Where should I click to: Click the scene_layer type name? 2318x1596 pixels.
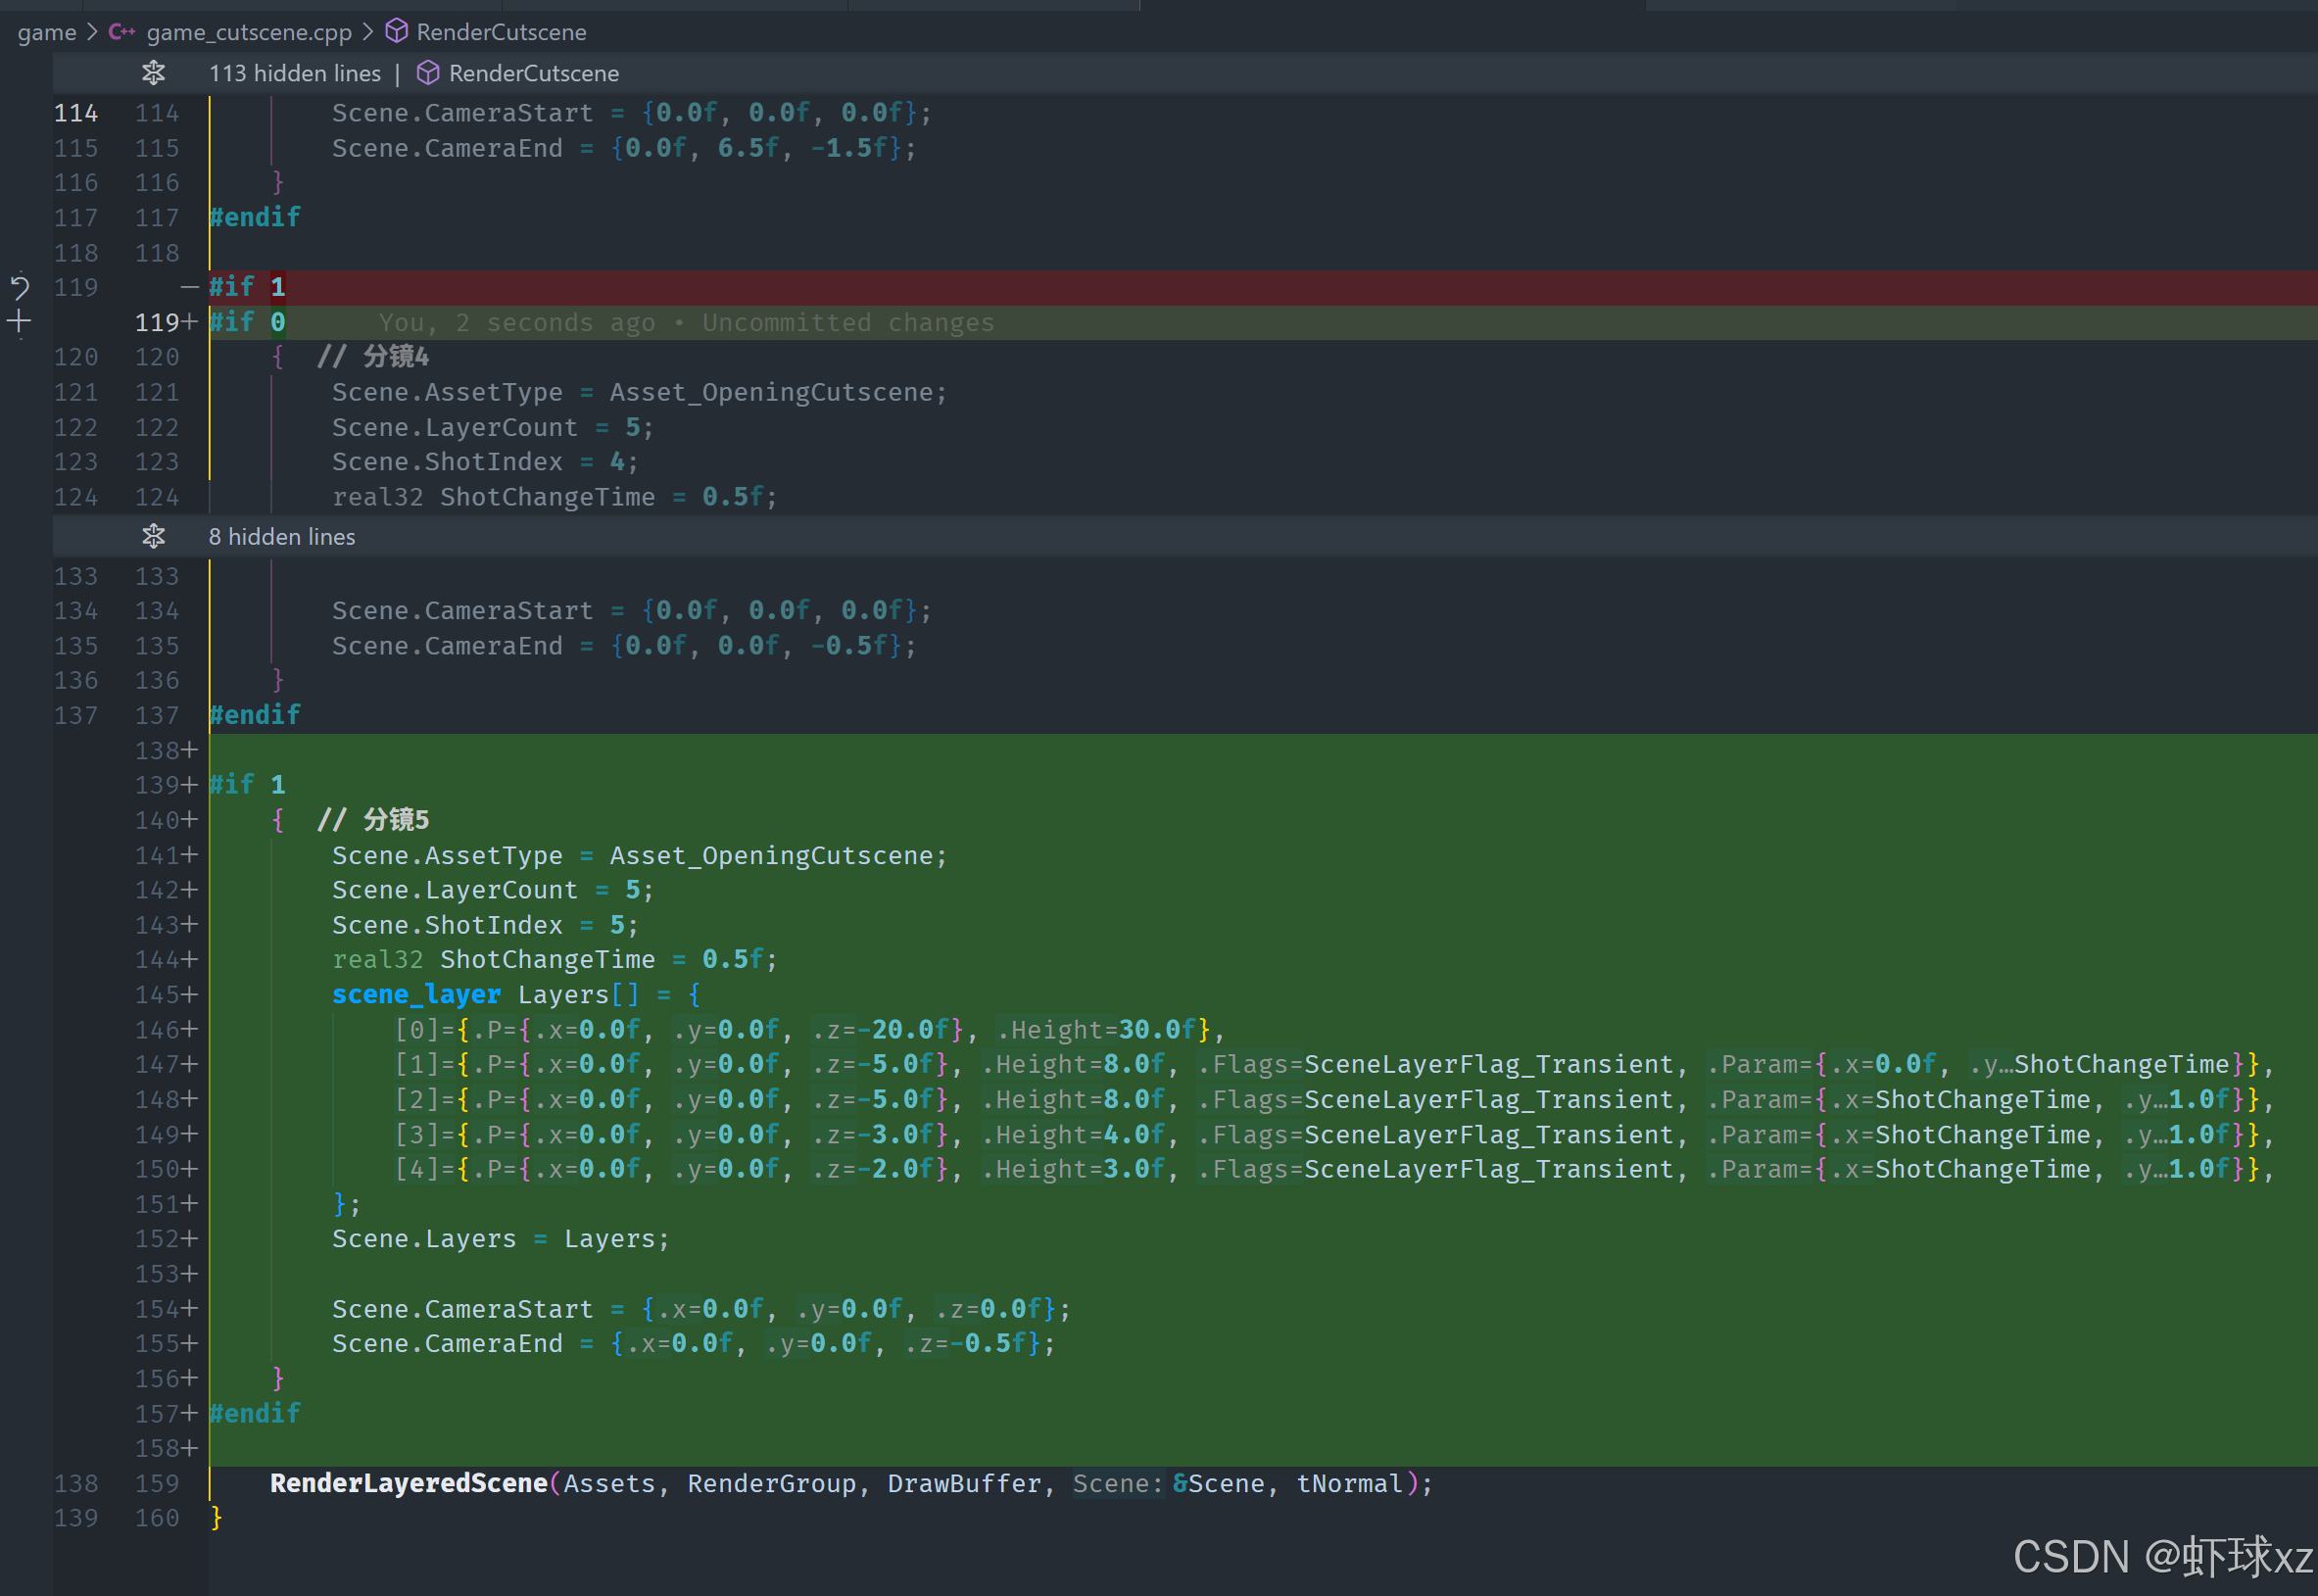[416, 995]
